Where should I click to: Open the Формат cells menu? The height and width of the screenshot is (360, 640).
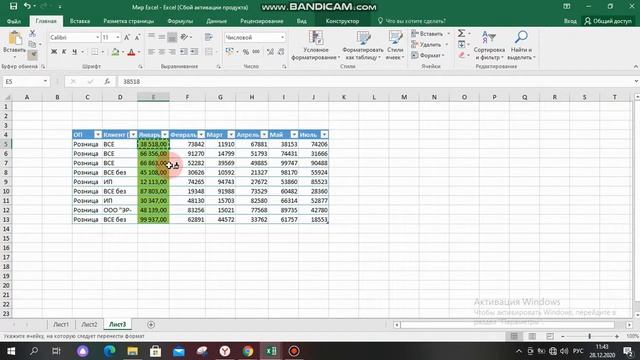[x=428, y=55]
